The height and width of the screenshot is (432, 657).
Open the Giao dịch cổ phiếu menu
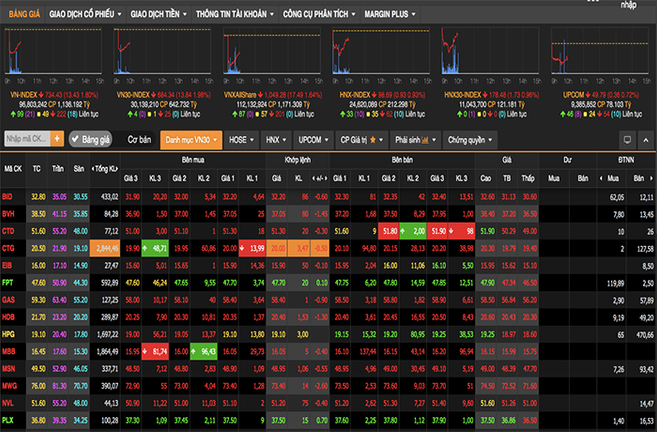[x=83, y=15]
